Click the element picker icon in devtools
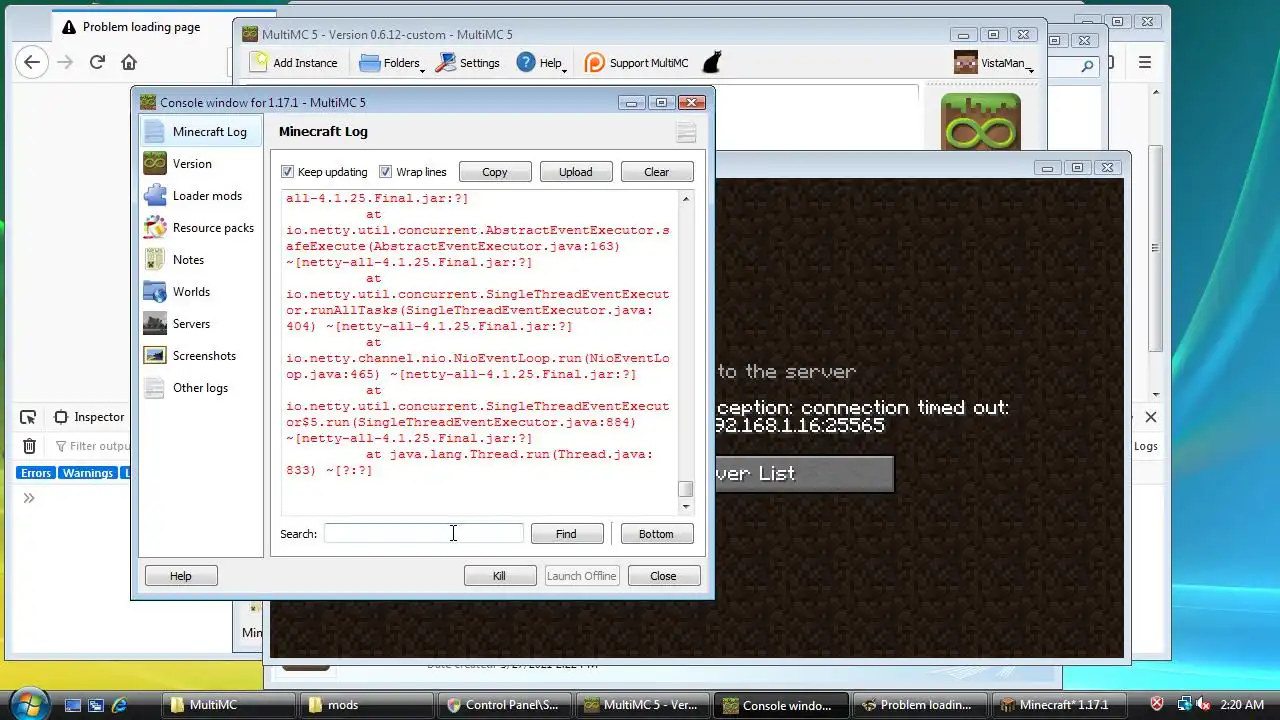Screen dimensions: 1280x720 (x=28, y=417)
